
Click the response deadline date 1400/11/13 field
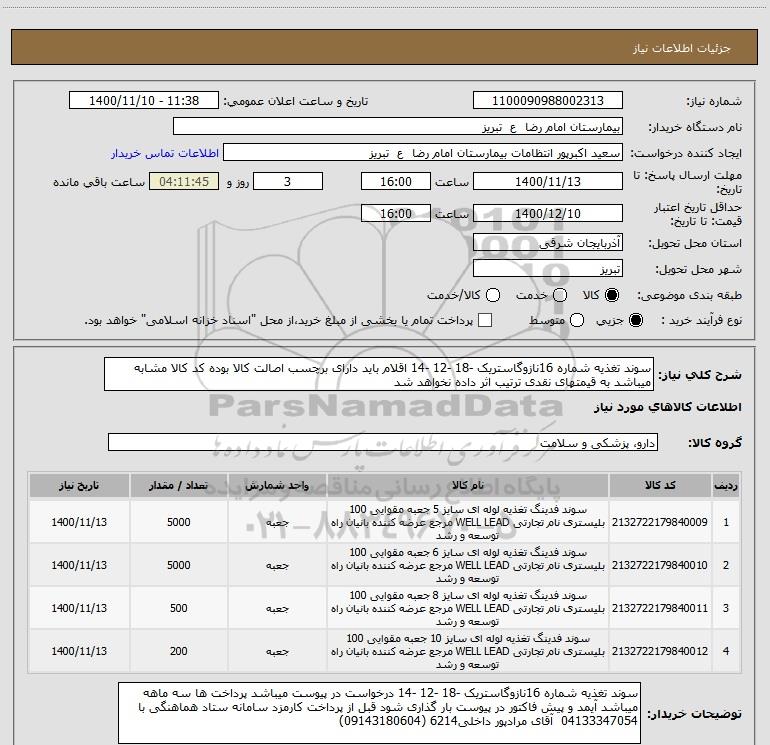point(548,181)
